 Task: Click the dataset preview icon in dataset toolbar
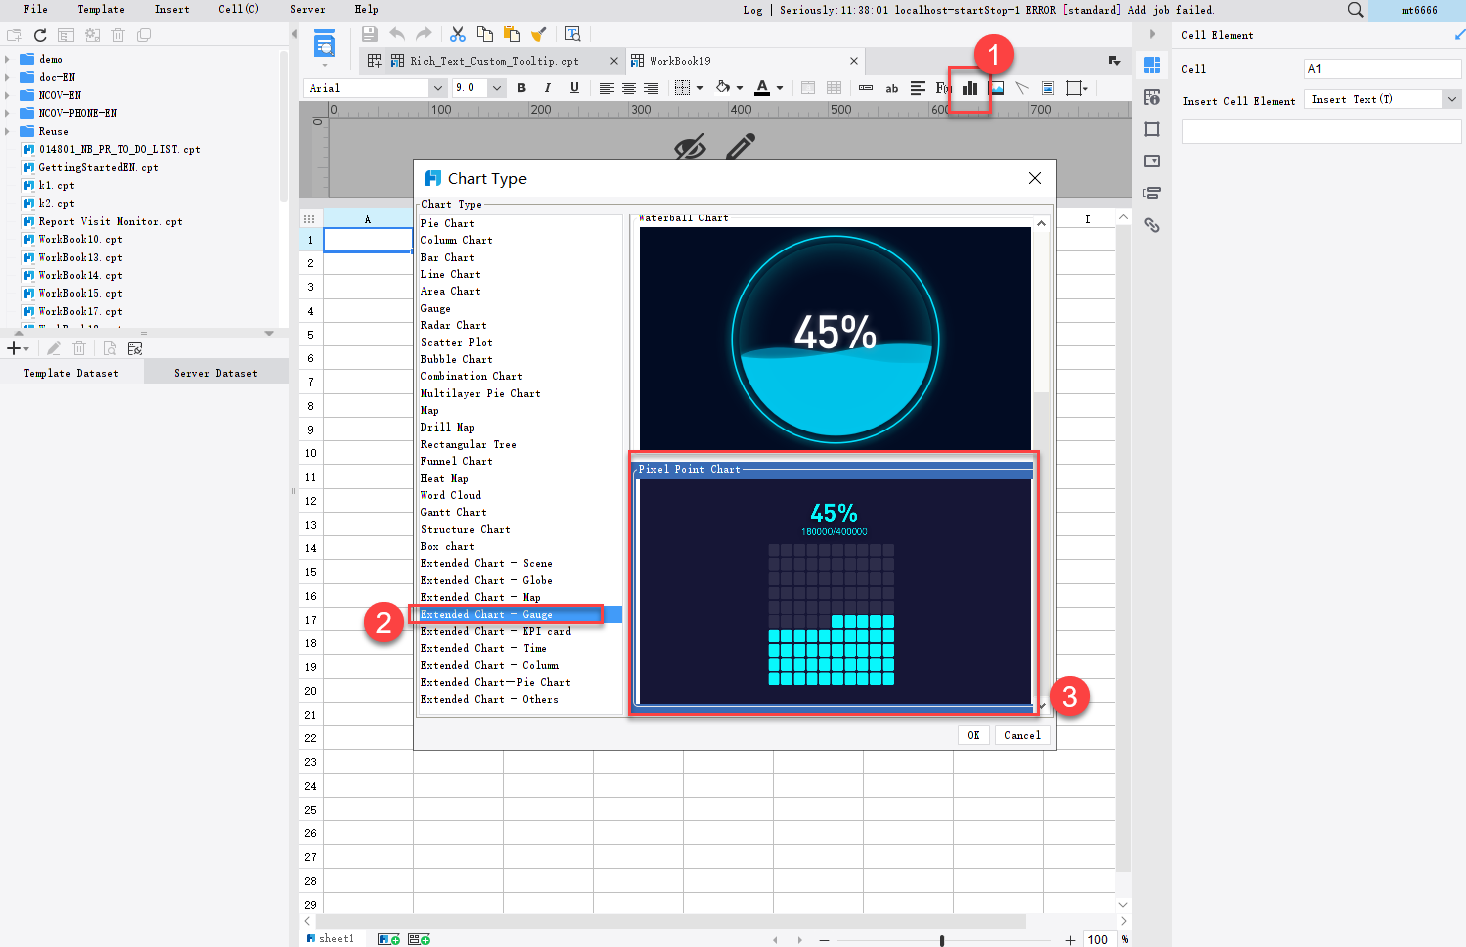tap(109, 348)
